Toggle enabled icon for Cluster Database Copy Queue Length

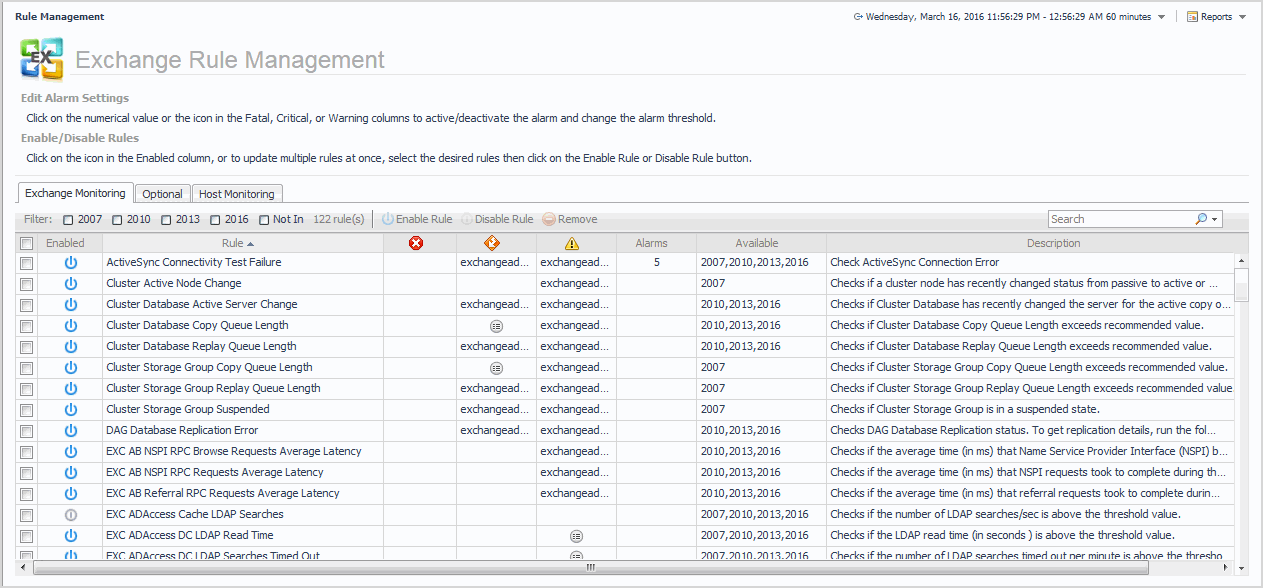(70, 325)
